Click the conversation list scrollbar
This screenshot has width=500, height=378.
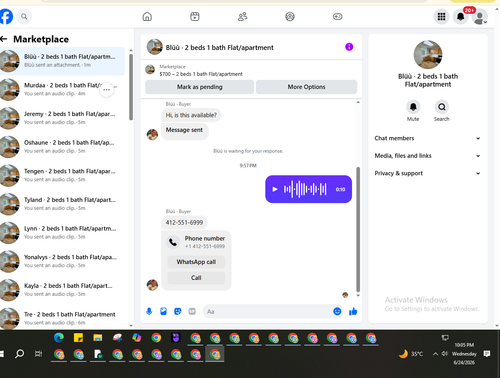pos(131,87)
